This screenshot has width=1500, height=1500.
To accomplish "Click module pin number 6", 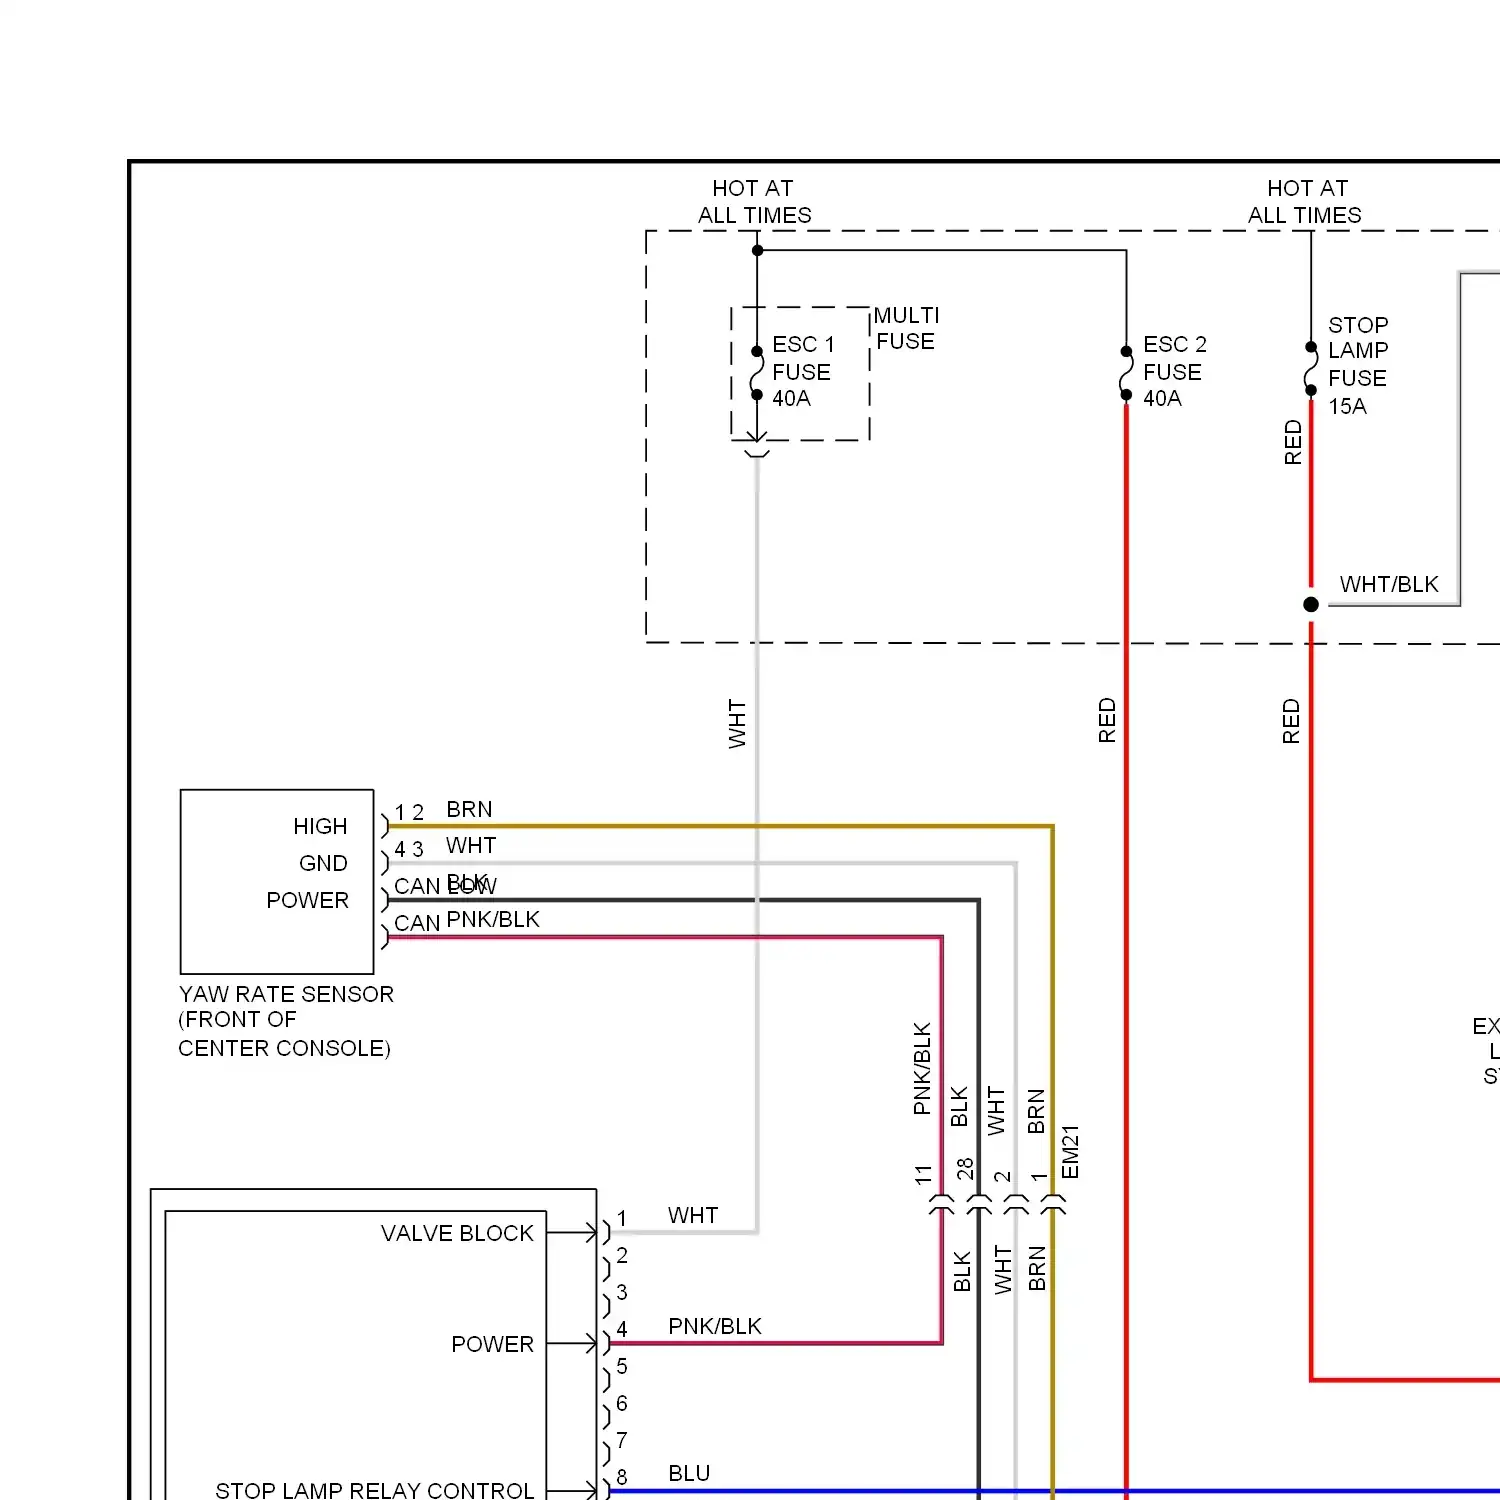I will click(x=622, y=1403).
